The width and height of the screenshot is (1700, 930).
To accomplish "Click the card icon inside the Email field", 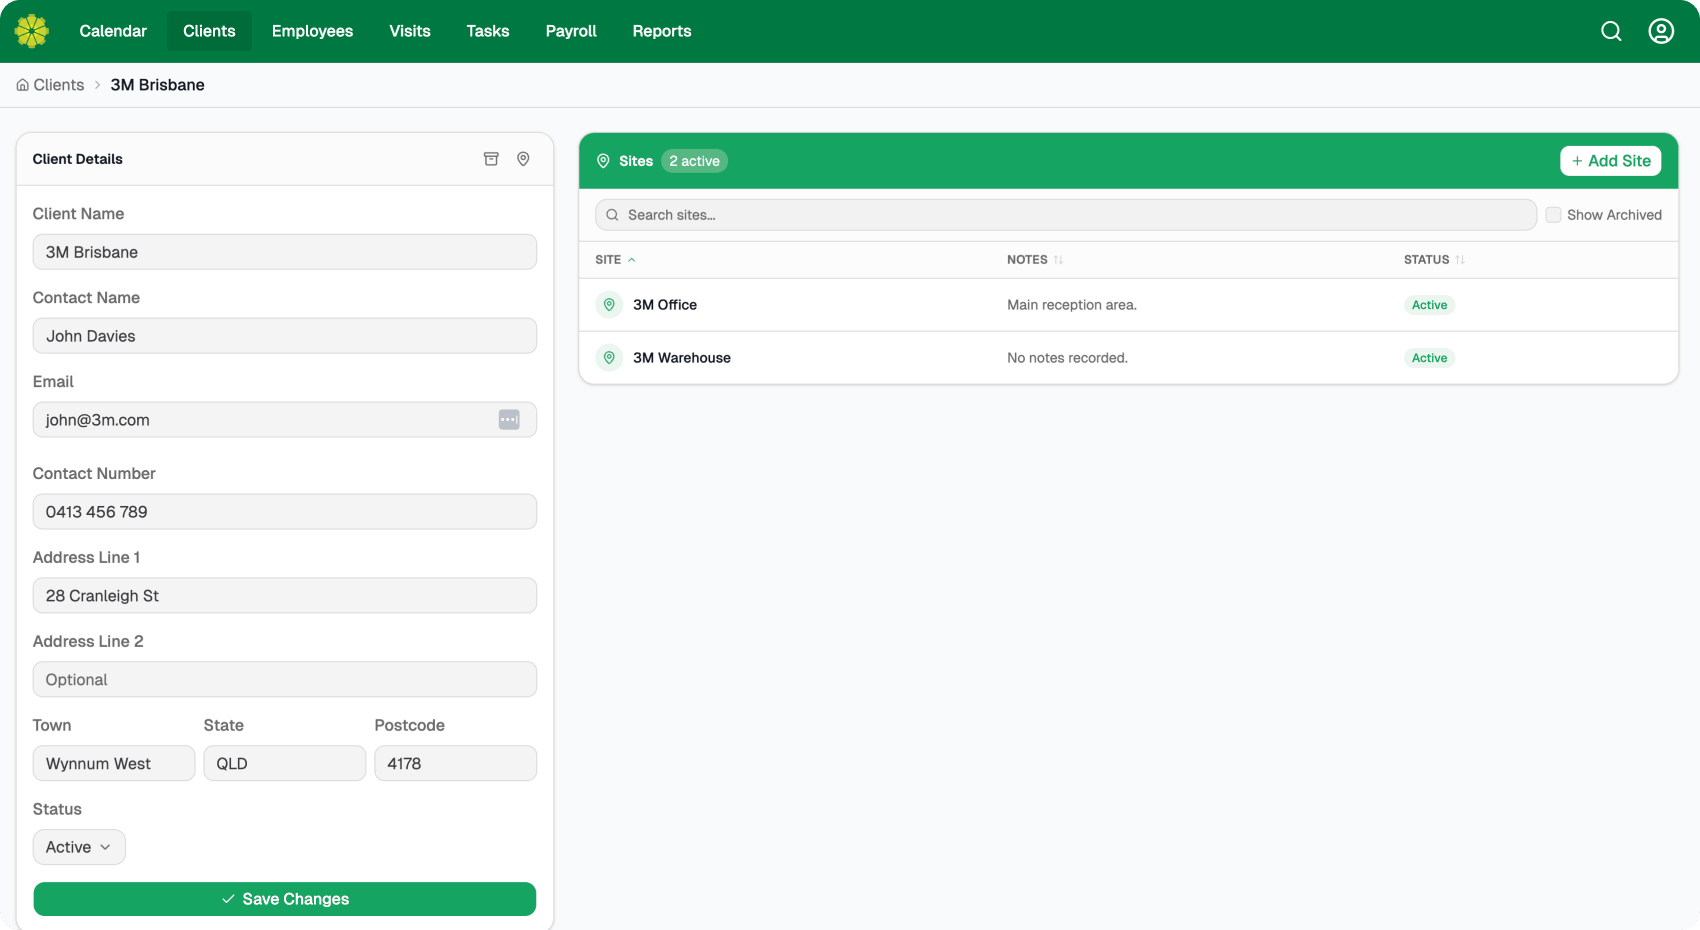I will (509, 419).
